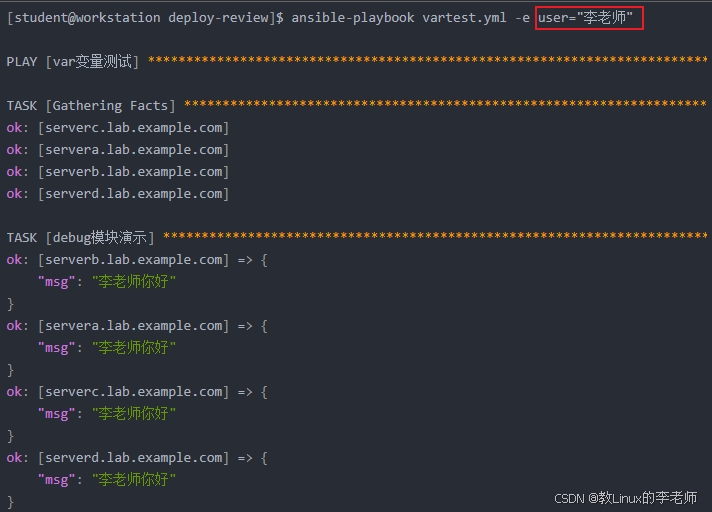Click the vartest.yml filename in the command
The width and height of the screenshot is (712, 512).
pyautogui.click(x=464, y=18)
